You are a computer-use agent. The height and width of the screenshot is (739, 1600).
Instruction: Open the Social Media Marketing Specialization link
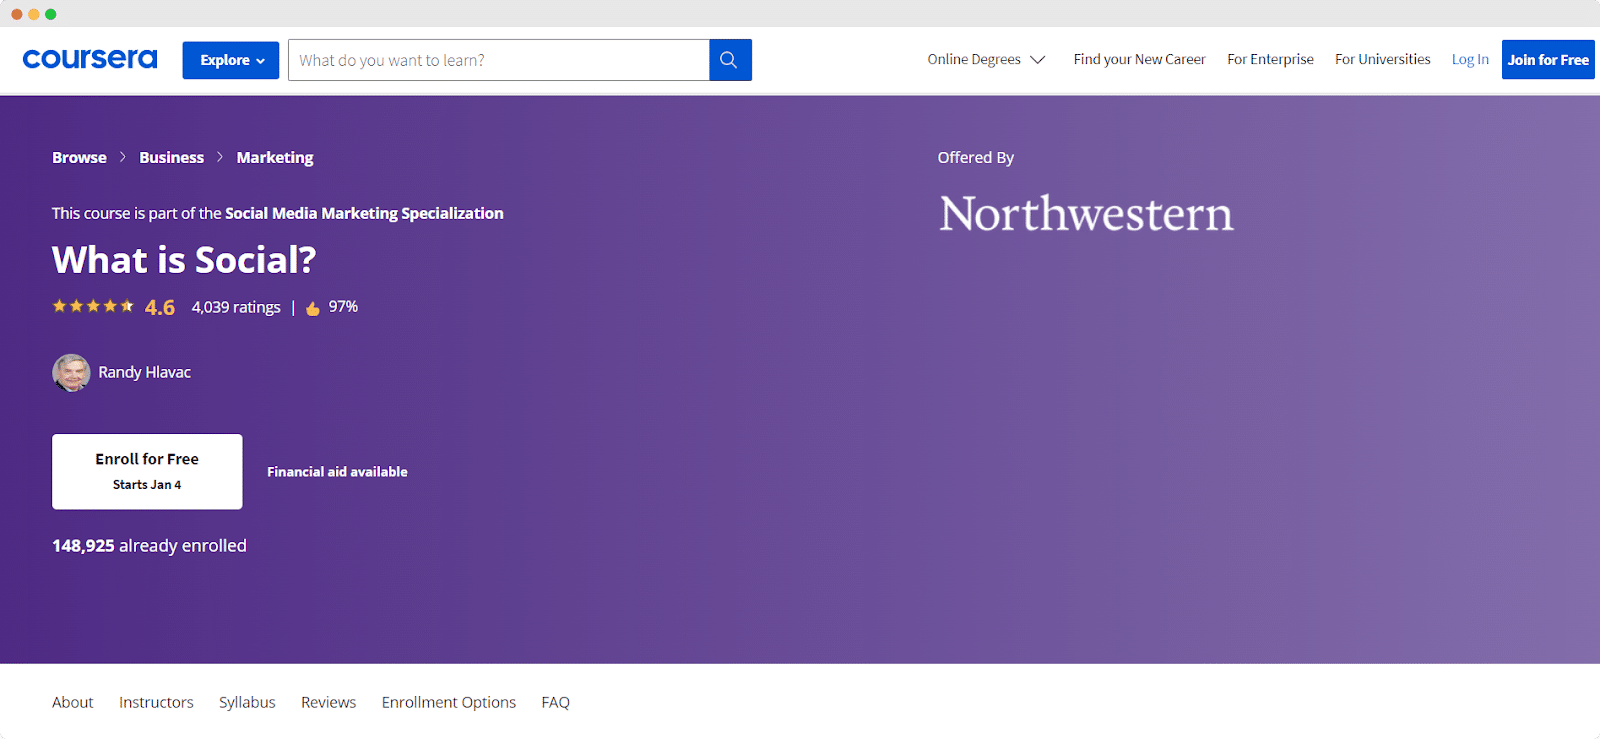coord(364,214)
